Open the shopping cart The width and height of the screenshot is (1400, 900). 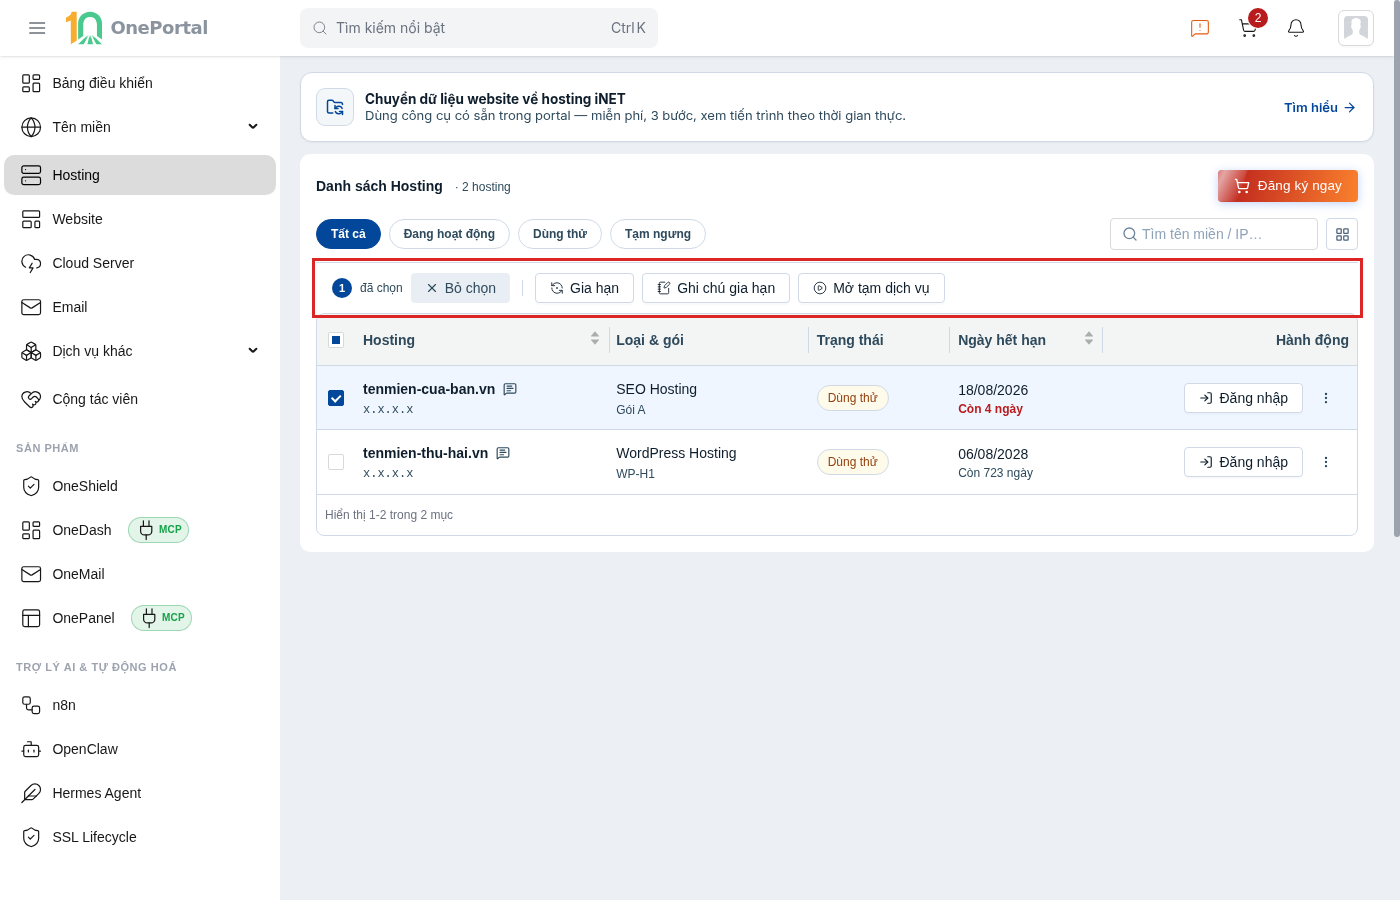point(1248,28)
